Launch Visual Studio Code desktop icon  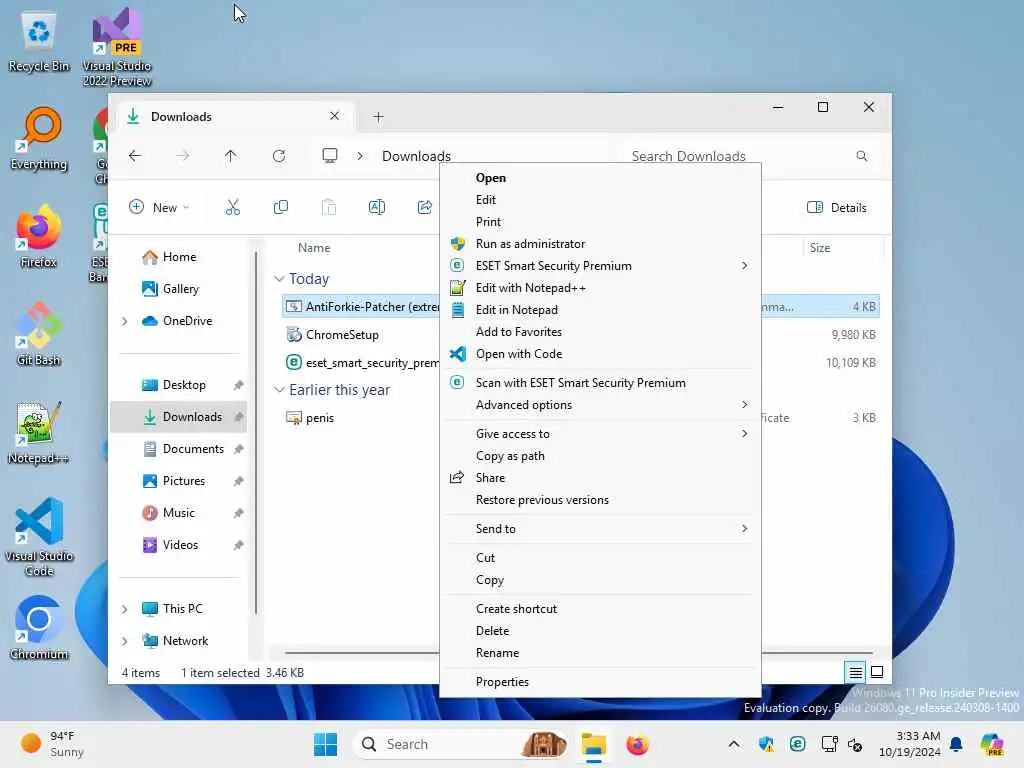click(x=39, y=537)
